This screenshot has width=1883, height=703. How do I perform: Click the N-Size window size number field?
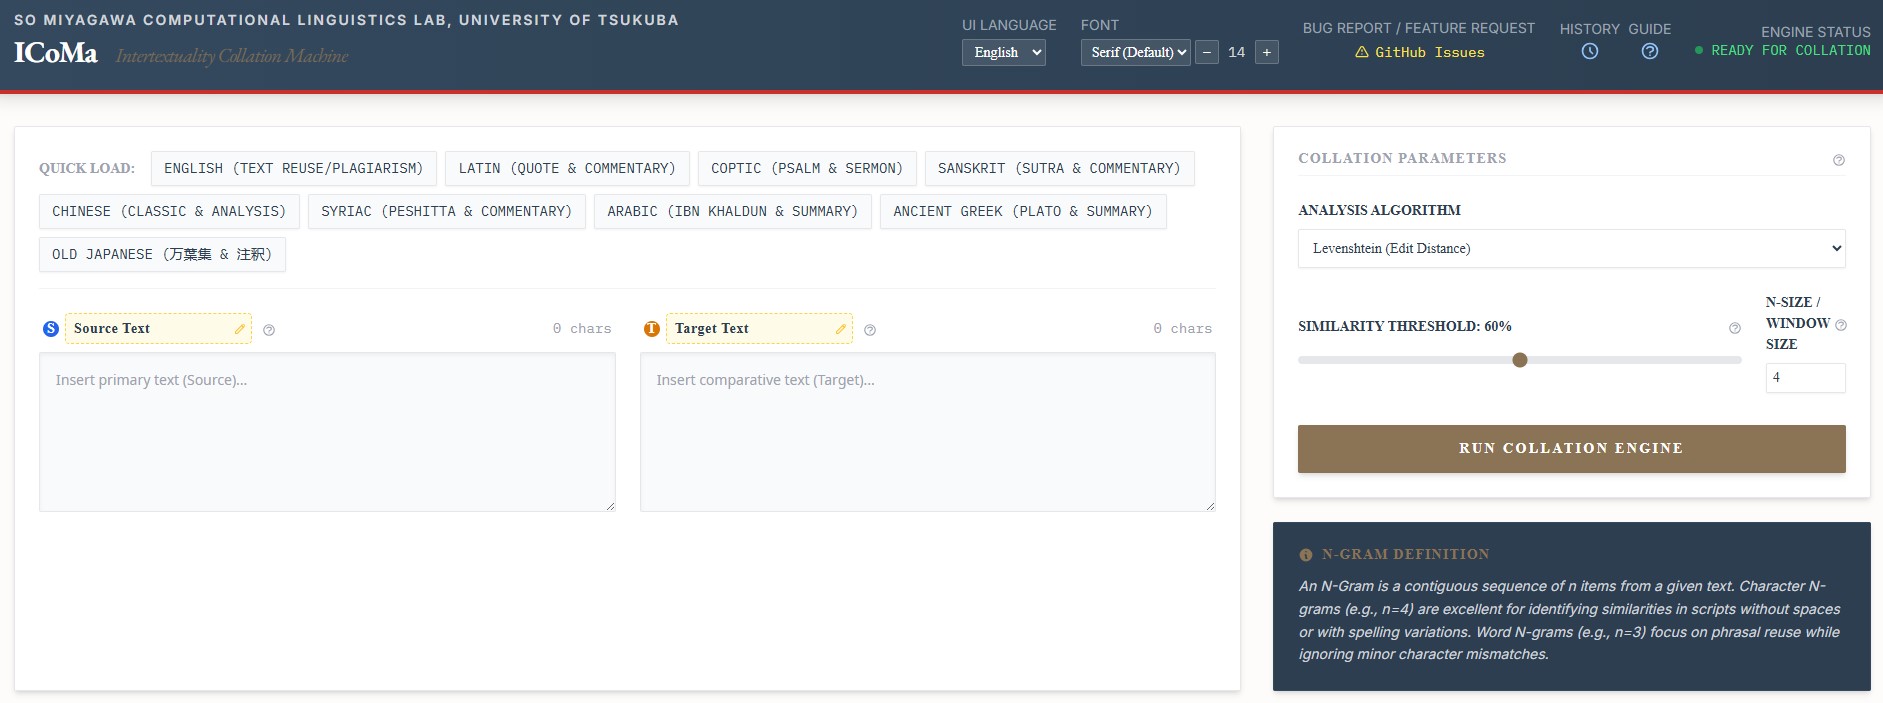(1806, 378)
